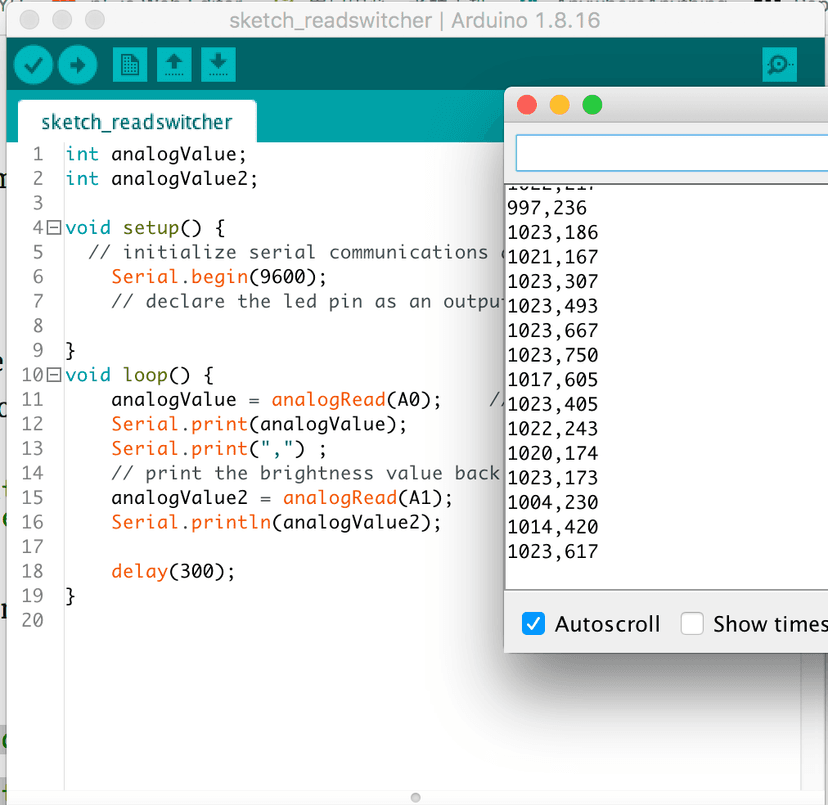Save the sketch using the down-arrow icon
Viewport: 828px width, 805px height.
pyautogui.click(x=218, y=64)
